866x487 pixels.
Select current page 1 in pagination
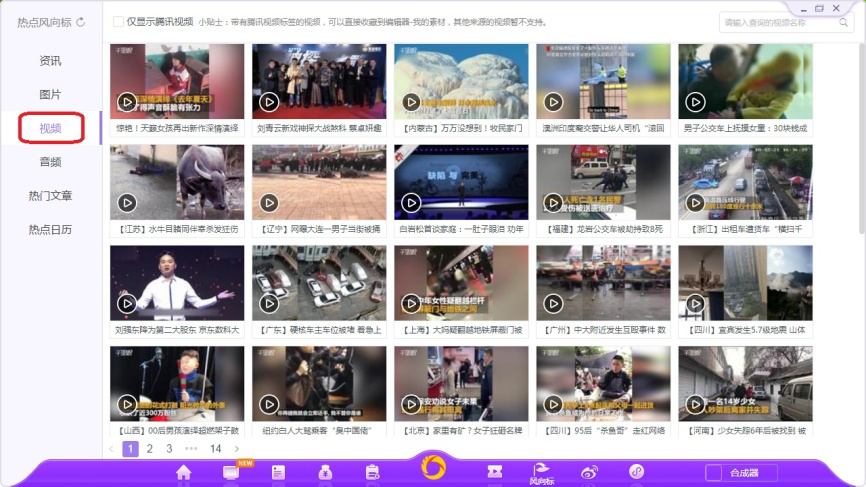pyautogui.click(x=130, y=449)
